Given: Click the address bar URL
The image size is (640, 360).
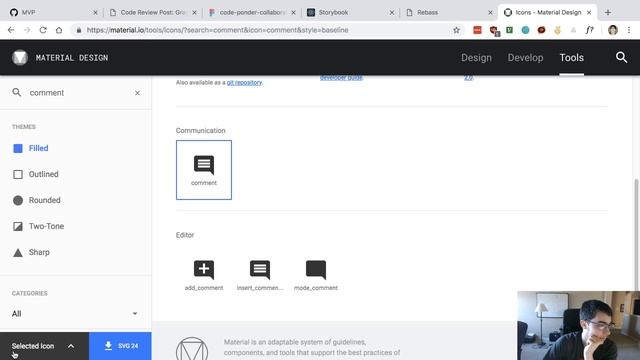Looking at the screenshot, I should [218, 30].
